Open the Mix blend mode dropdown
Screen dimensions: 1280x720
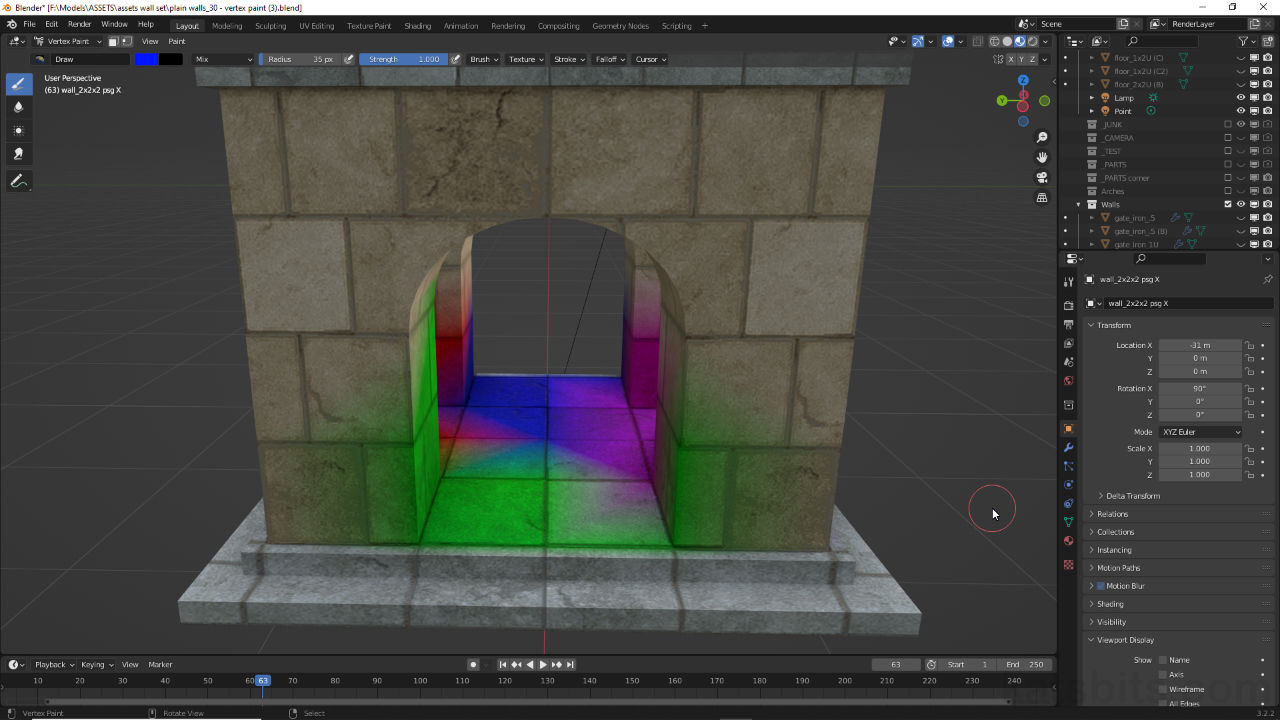pos(224,59)
